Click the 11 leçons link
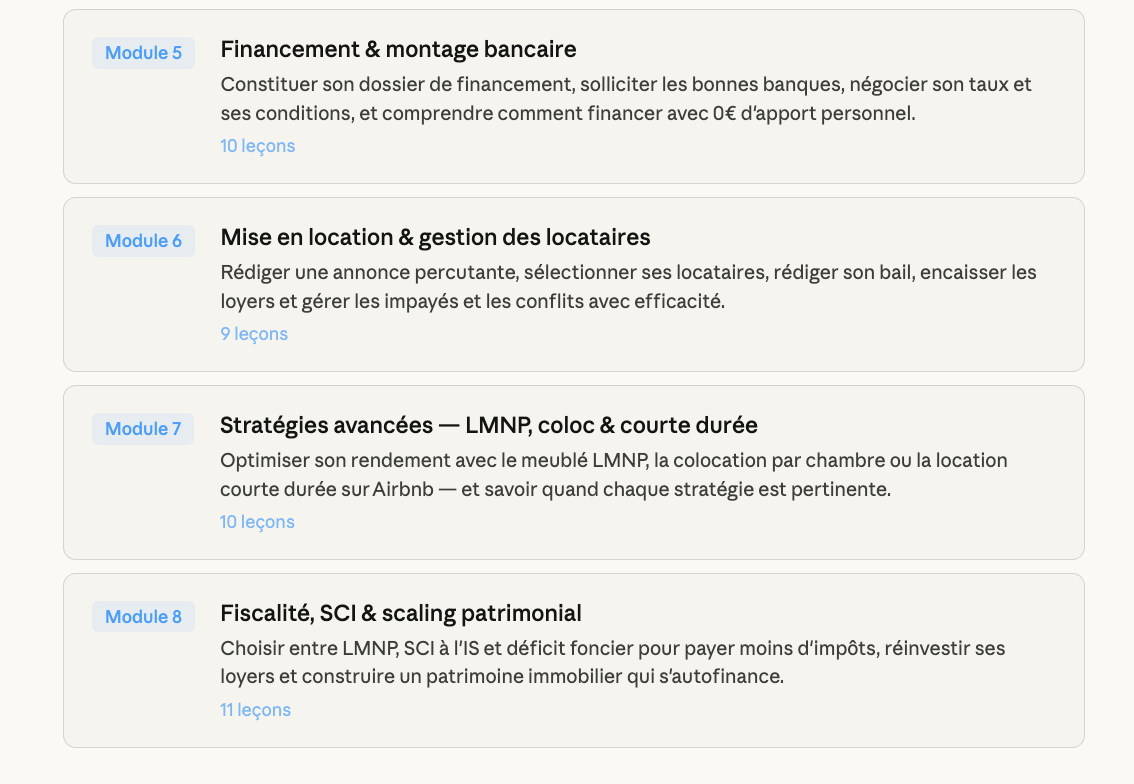This screenshot has height=784, width=1134. (x=255, y=710)
